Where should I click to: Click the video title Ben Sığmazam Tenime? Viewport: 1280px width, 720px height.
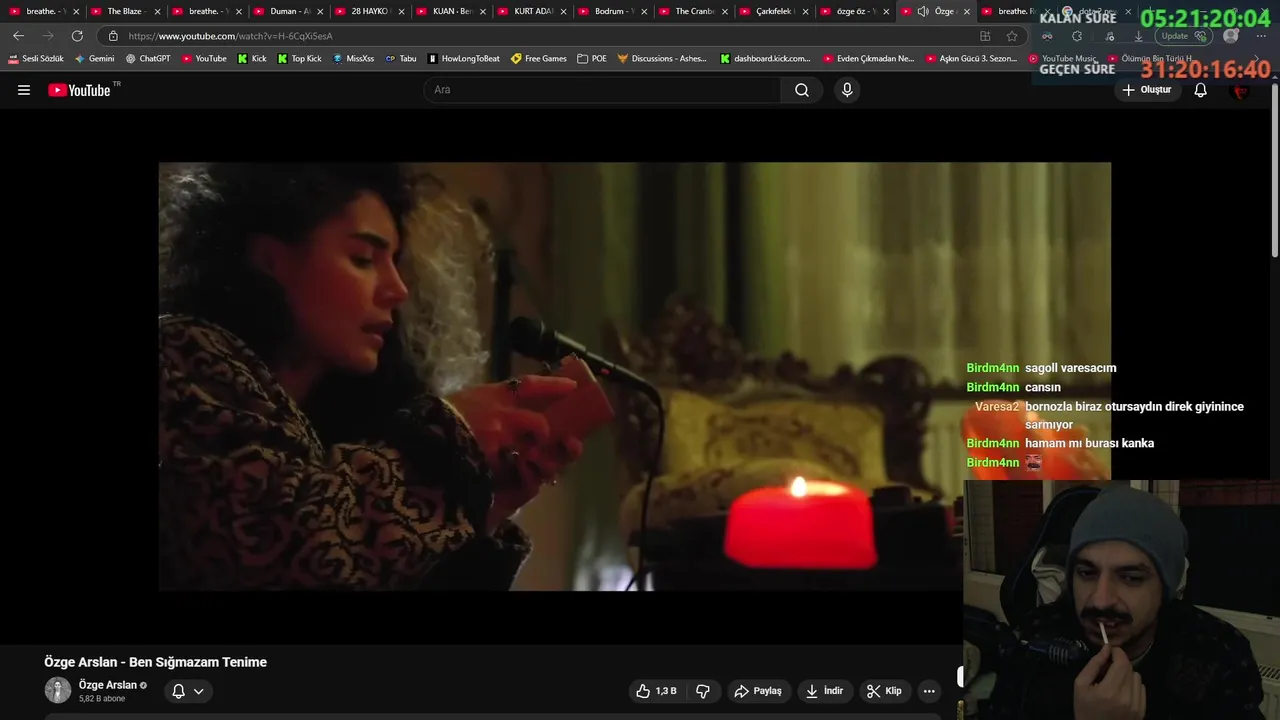[x=155, y=662]
